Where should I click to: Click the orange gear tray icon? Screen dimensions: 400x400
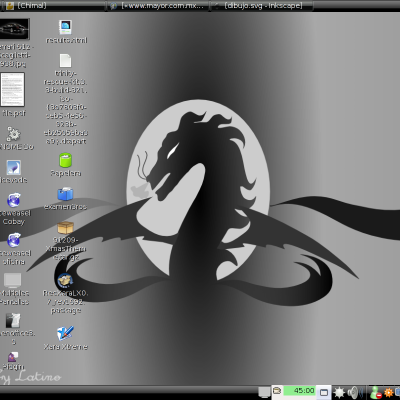click(389, 393)
